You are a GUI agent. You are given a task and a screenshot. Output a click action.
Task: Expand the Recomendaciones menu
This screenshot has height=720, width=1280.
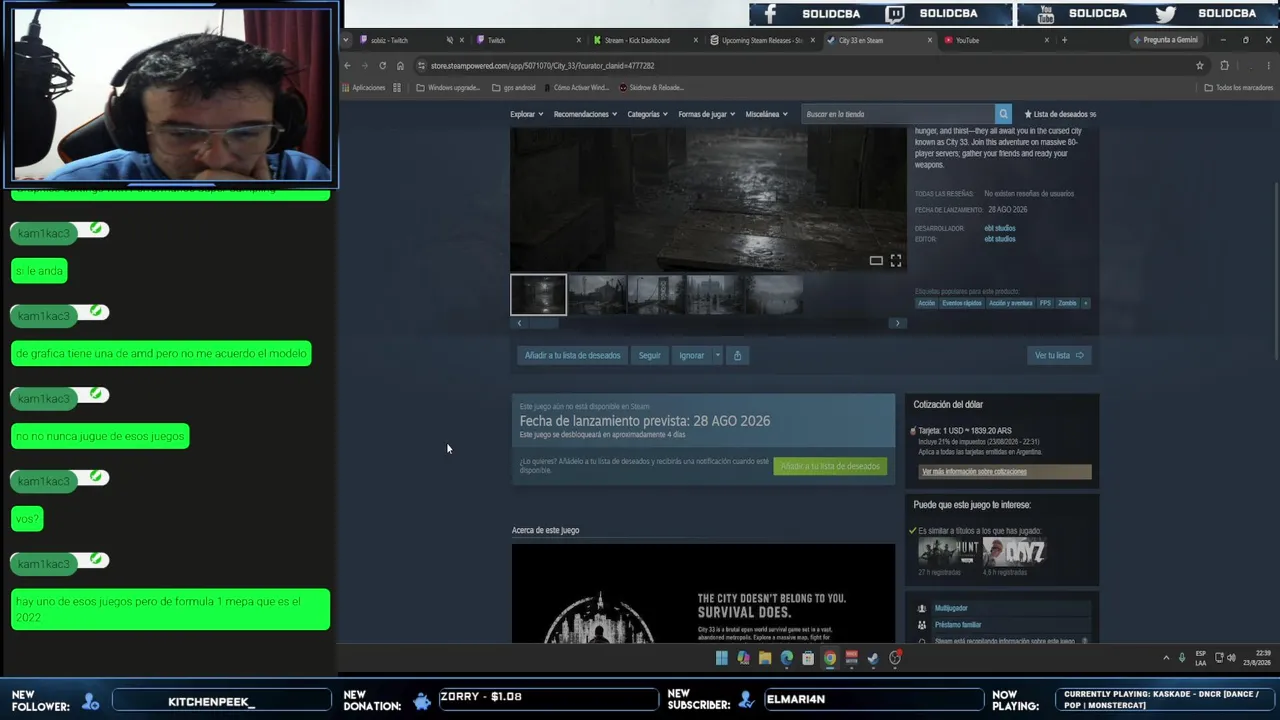[585, 114]
